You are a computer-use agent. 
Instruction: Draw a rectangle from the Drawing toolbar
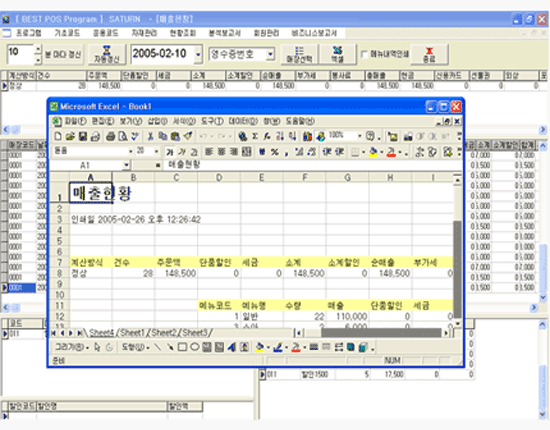pyautogui.click(x=182, y=347)
